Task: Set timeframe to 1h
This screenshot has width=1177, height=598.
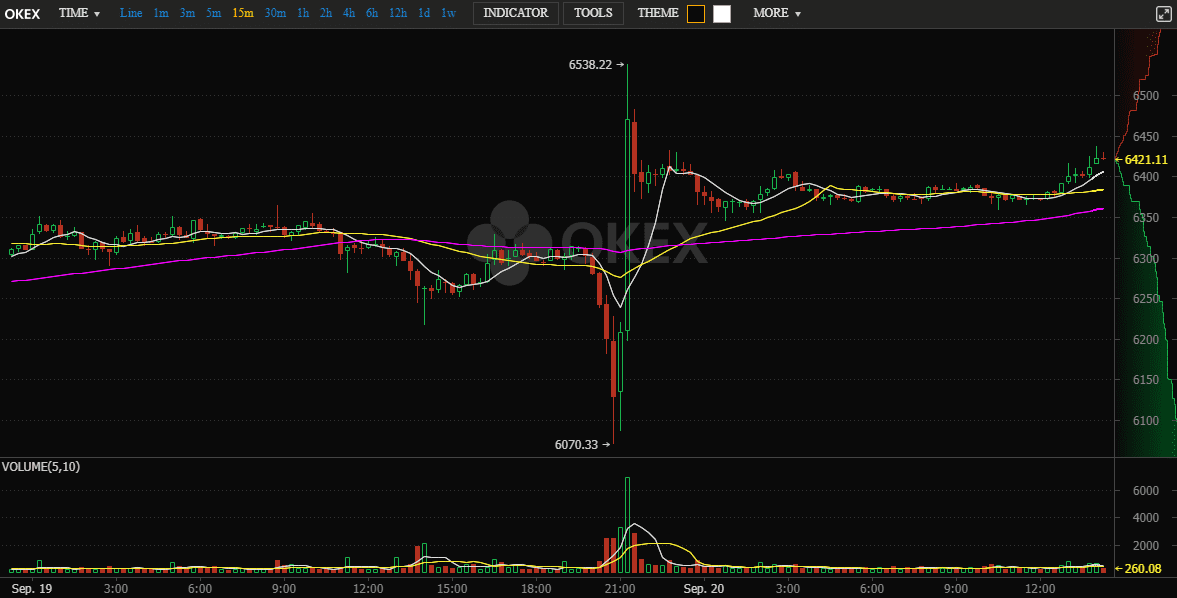Action: coord(303,13)
